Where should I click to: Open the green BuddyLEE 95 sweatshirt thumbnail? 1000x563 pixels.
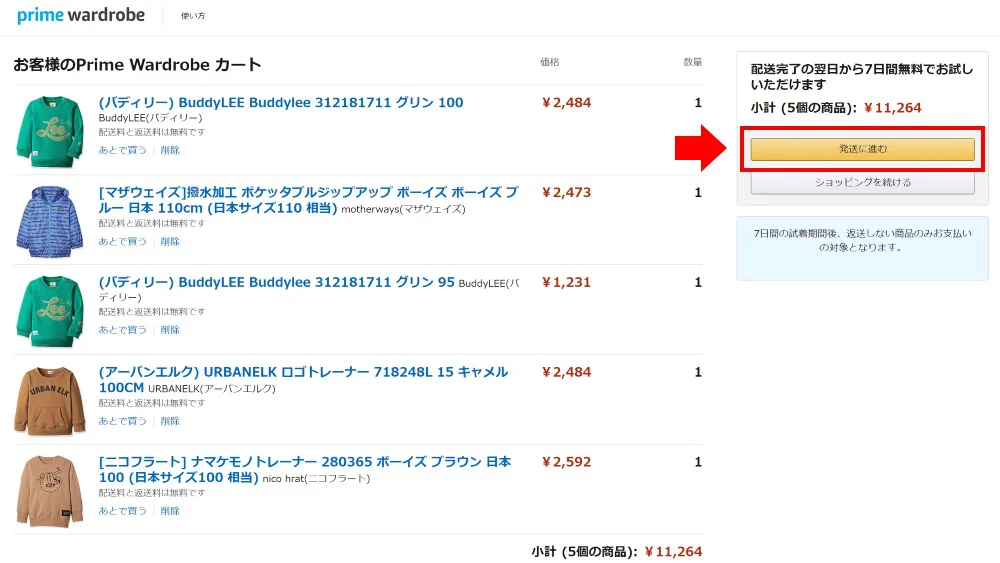pos(49,310)
